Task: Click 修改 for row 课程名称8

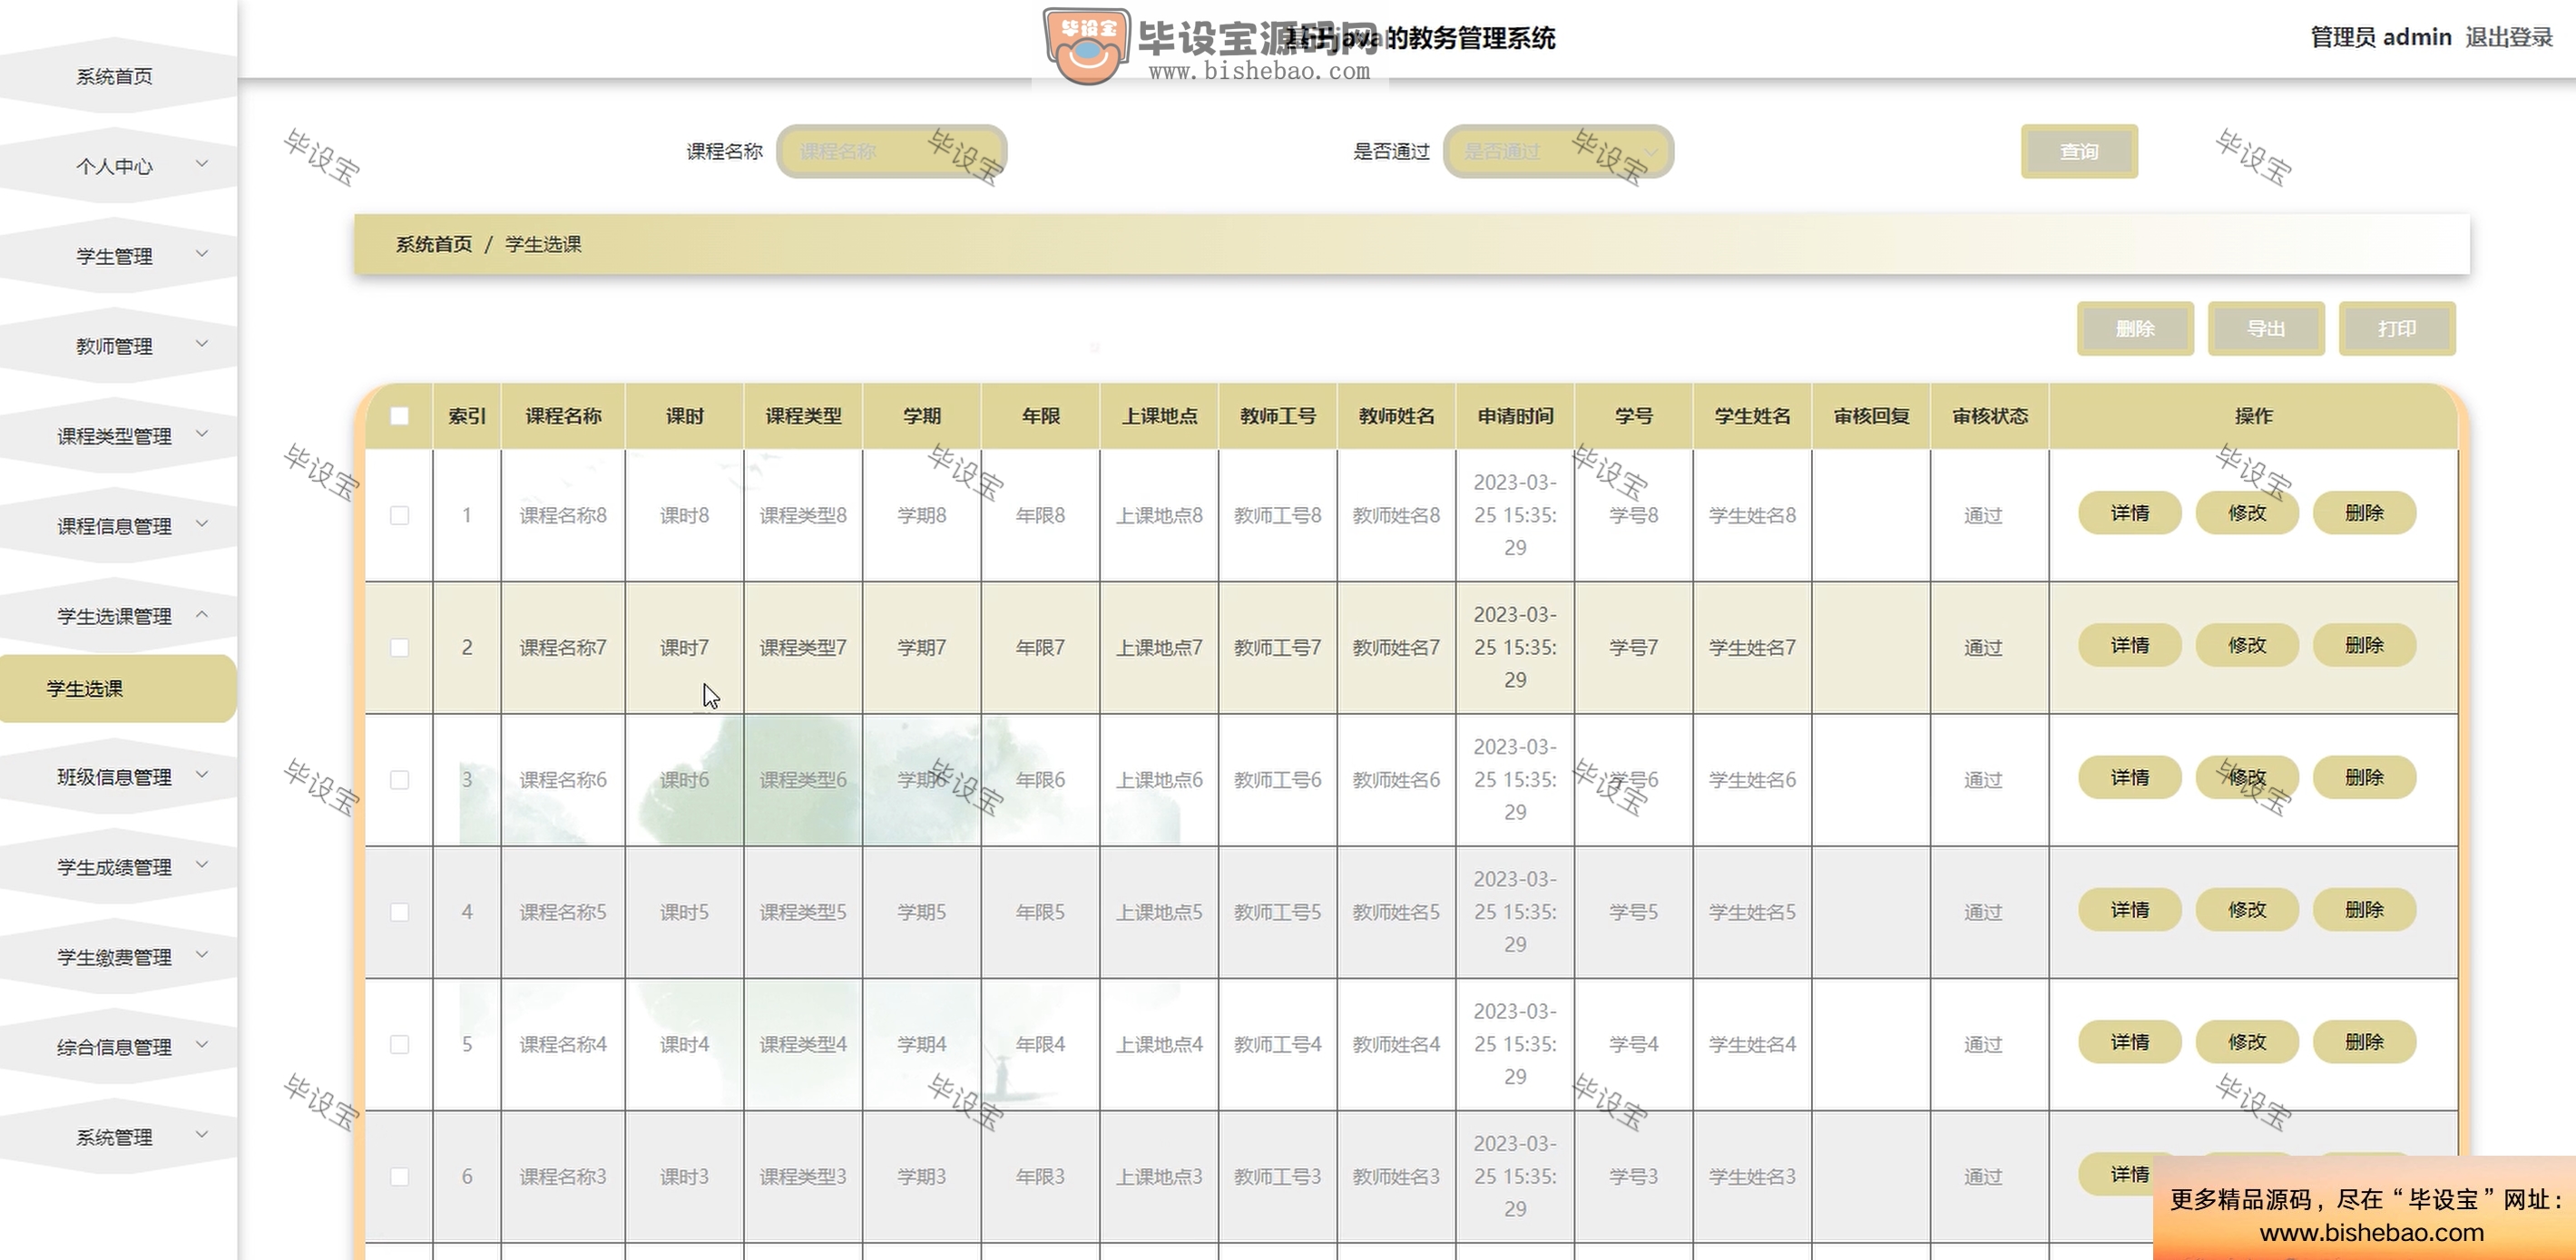Action: (2247, 513)
